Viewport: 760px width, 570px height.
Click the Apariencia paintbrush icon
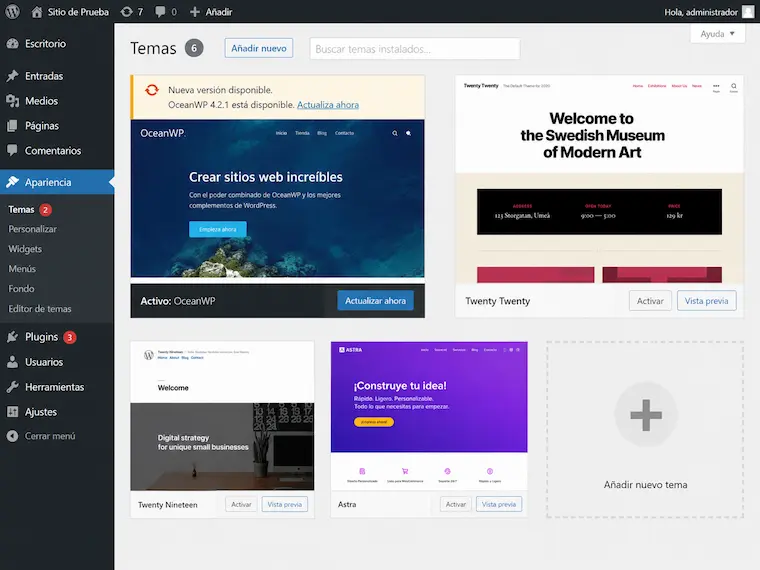click(13, 182)
